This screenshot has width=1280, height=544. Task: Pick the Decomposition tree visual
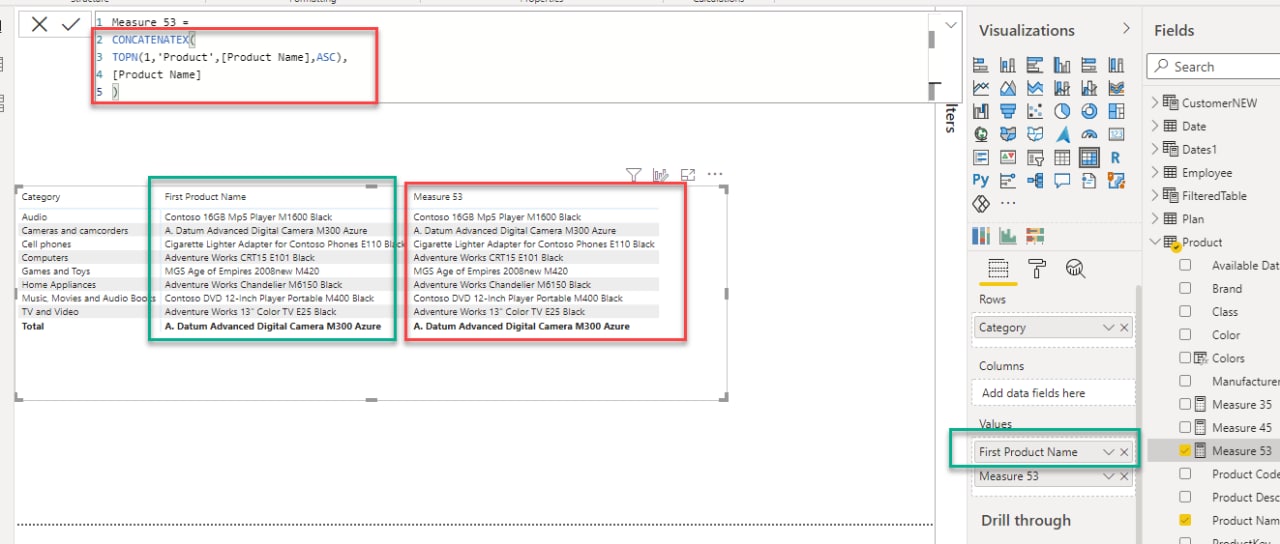pyautogui.click(x=1035, y=180)
